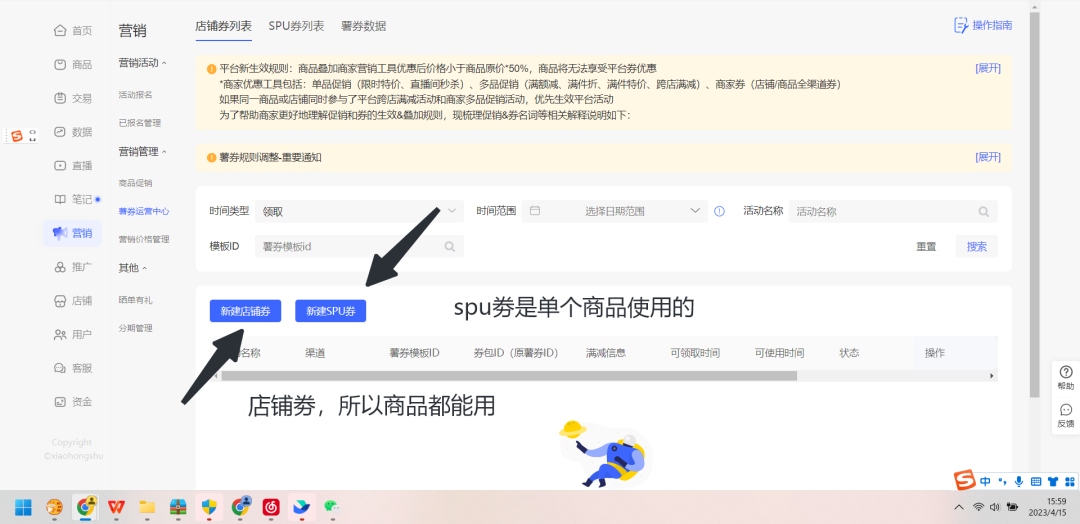Click the table scrollbar right arrow
The height and width of the screenshot is (524, 1080).
pyautogui.click(x=992, y=376)
